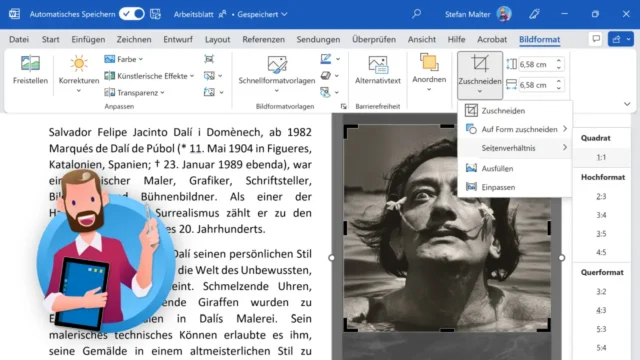Increase picture height with stepper arrow
This screenshot has width=640, height=360.
[x=559, y=61]
